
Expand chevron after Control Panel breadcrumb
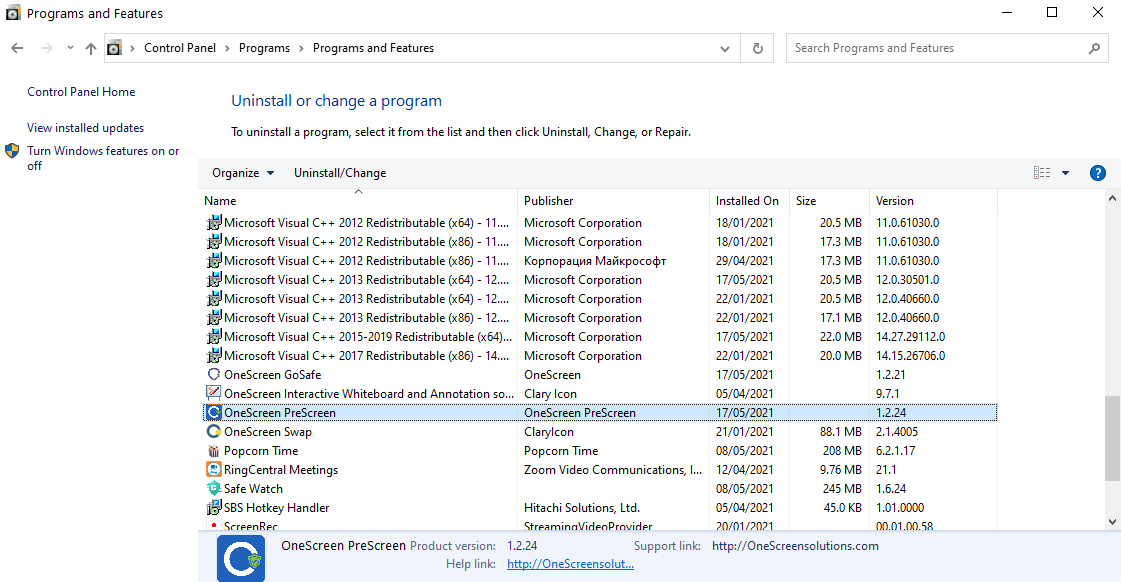click(x=227, y=48)
